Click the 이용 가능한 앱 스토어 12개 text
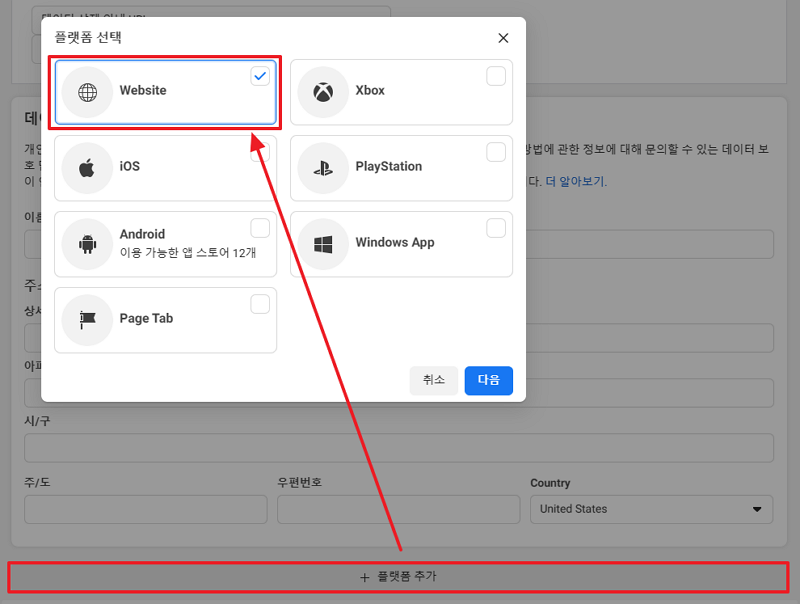The image size is (800, 604). click(x=188, y=253)
